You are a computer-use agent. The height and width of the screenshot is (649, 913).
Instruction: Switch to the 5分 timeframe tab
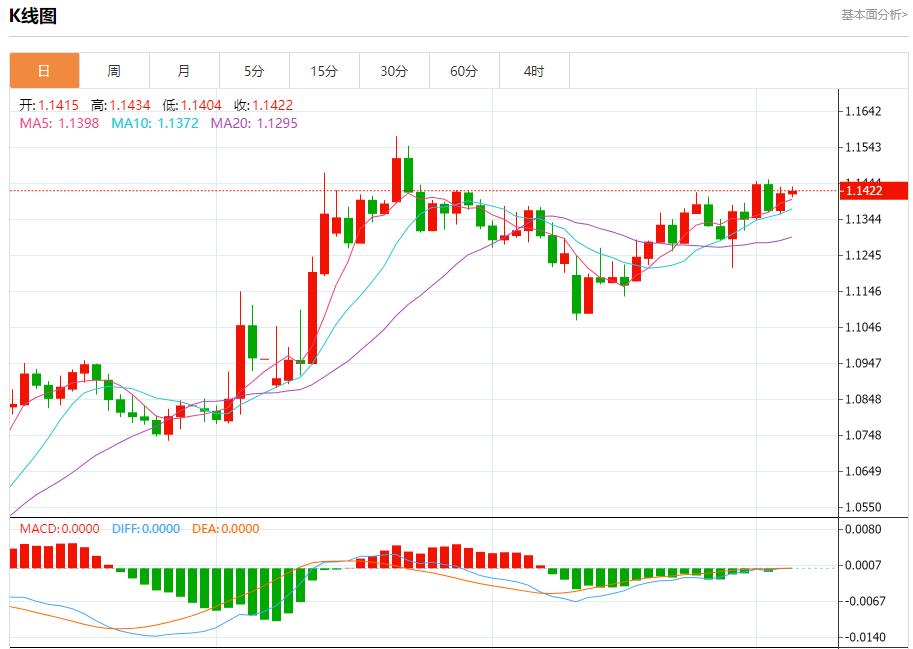pyautogui.click(x=254, y=71)
